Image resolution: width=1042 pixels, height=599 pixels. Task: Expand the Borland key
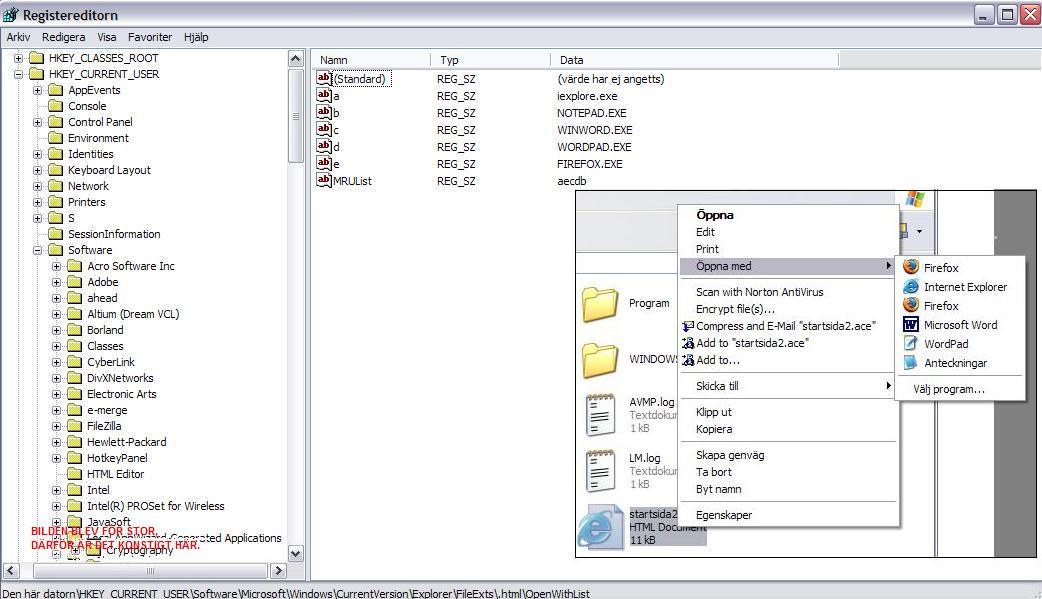point(56,330)
